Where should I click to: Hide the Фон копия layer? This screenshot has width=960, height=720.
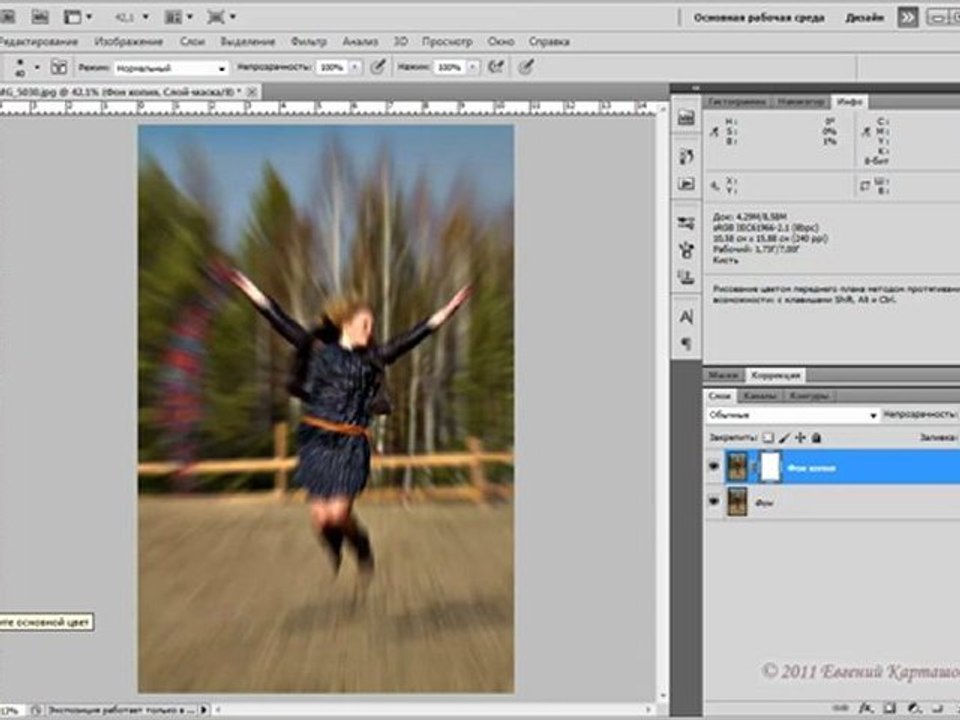714,467
